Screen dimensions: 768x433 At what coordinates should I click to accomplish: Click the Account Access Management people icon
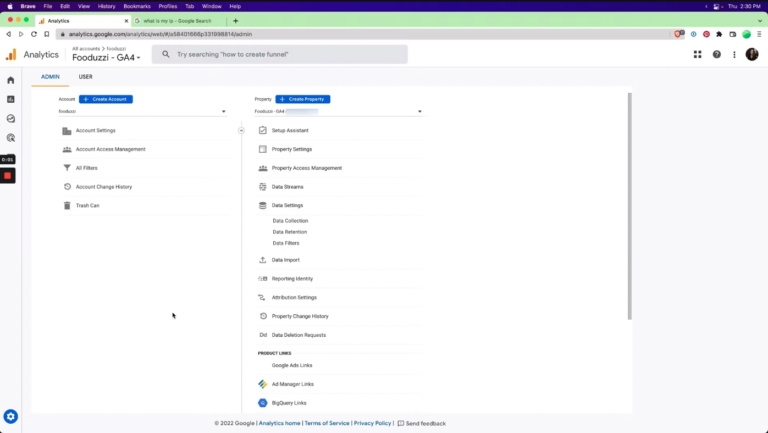[67, 149]
